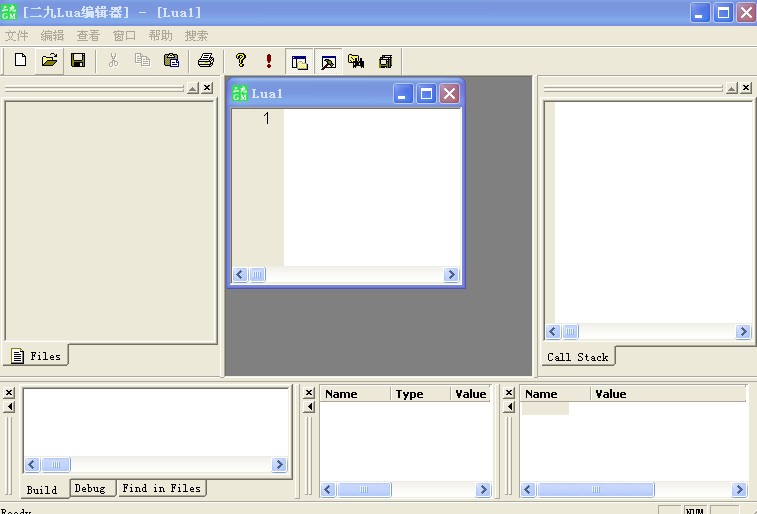The width and height of the screenshot is (757, 514).
Task: Click the paste clipboard icon
Action: pos(171,60)
